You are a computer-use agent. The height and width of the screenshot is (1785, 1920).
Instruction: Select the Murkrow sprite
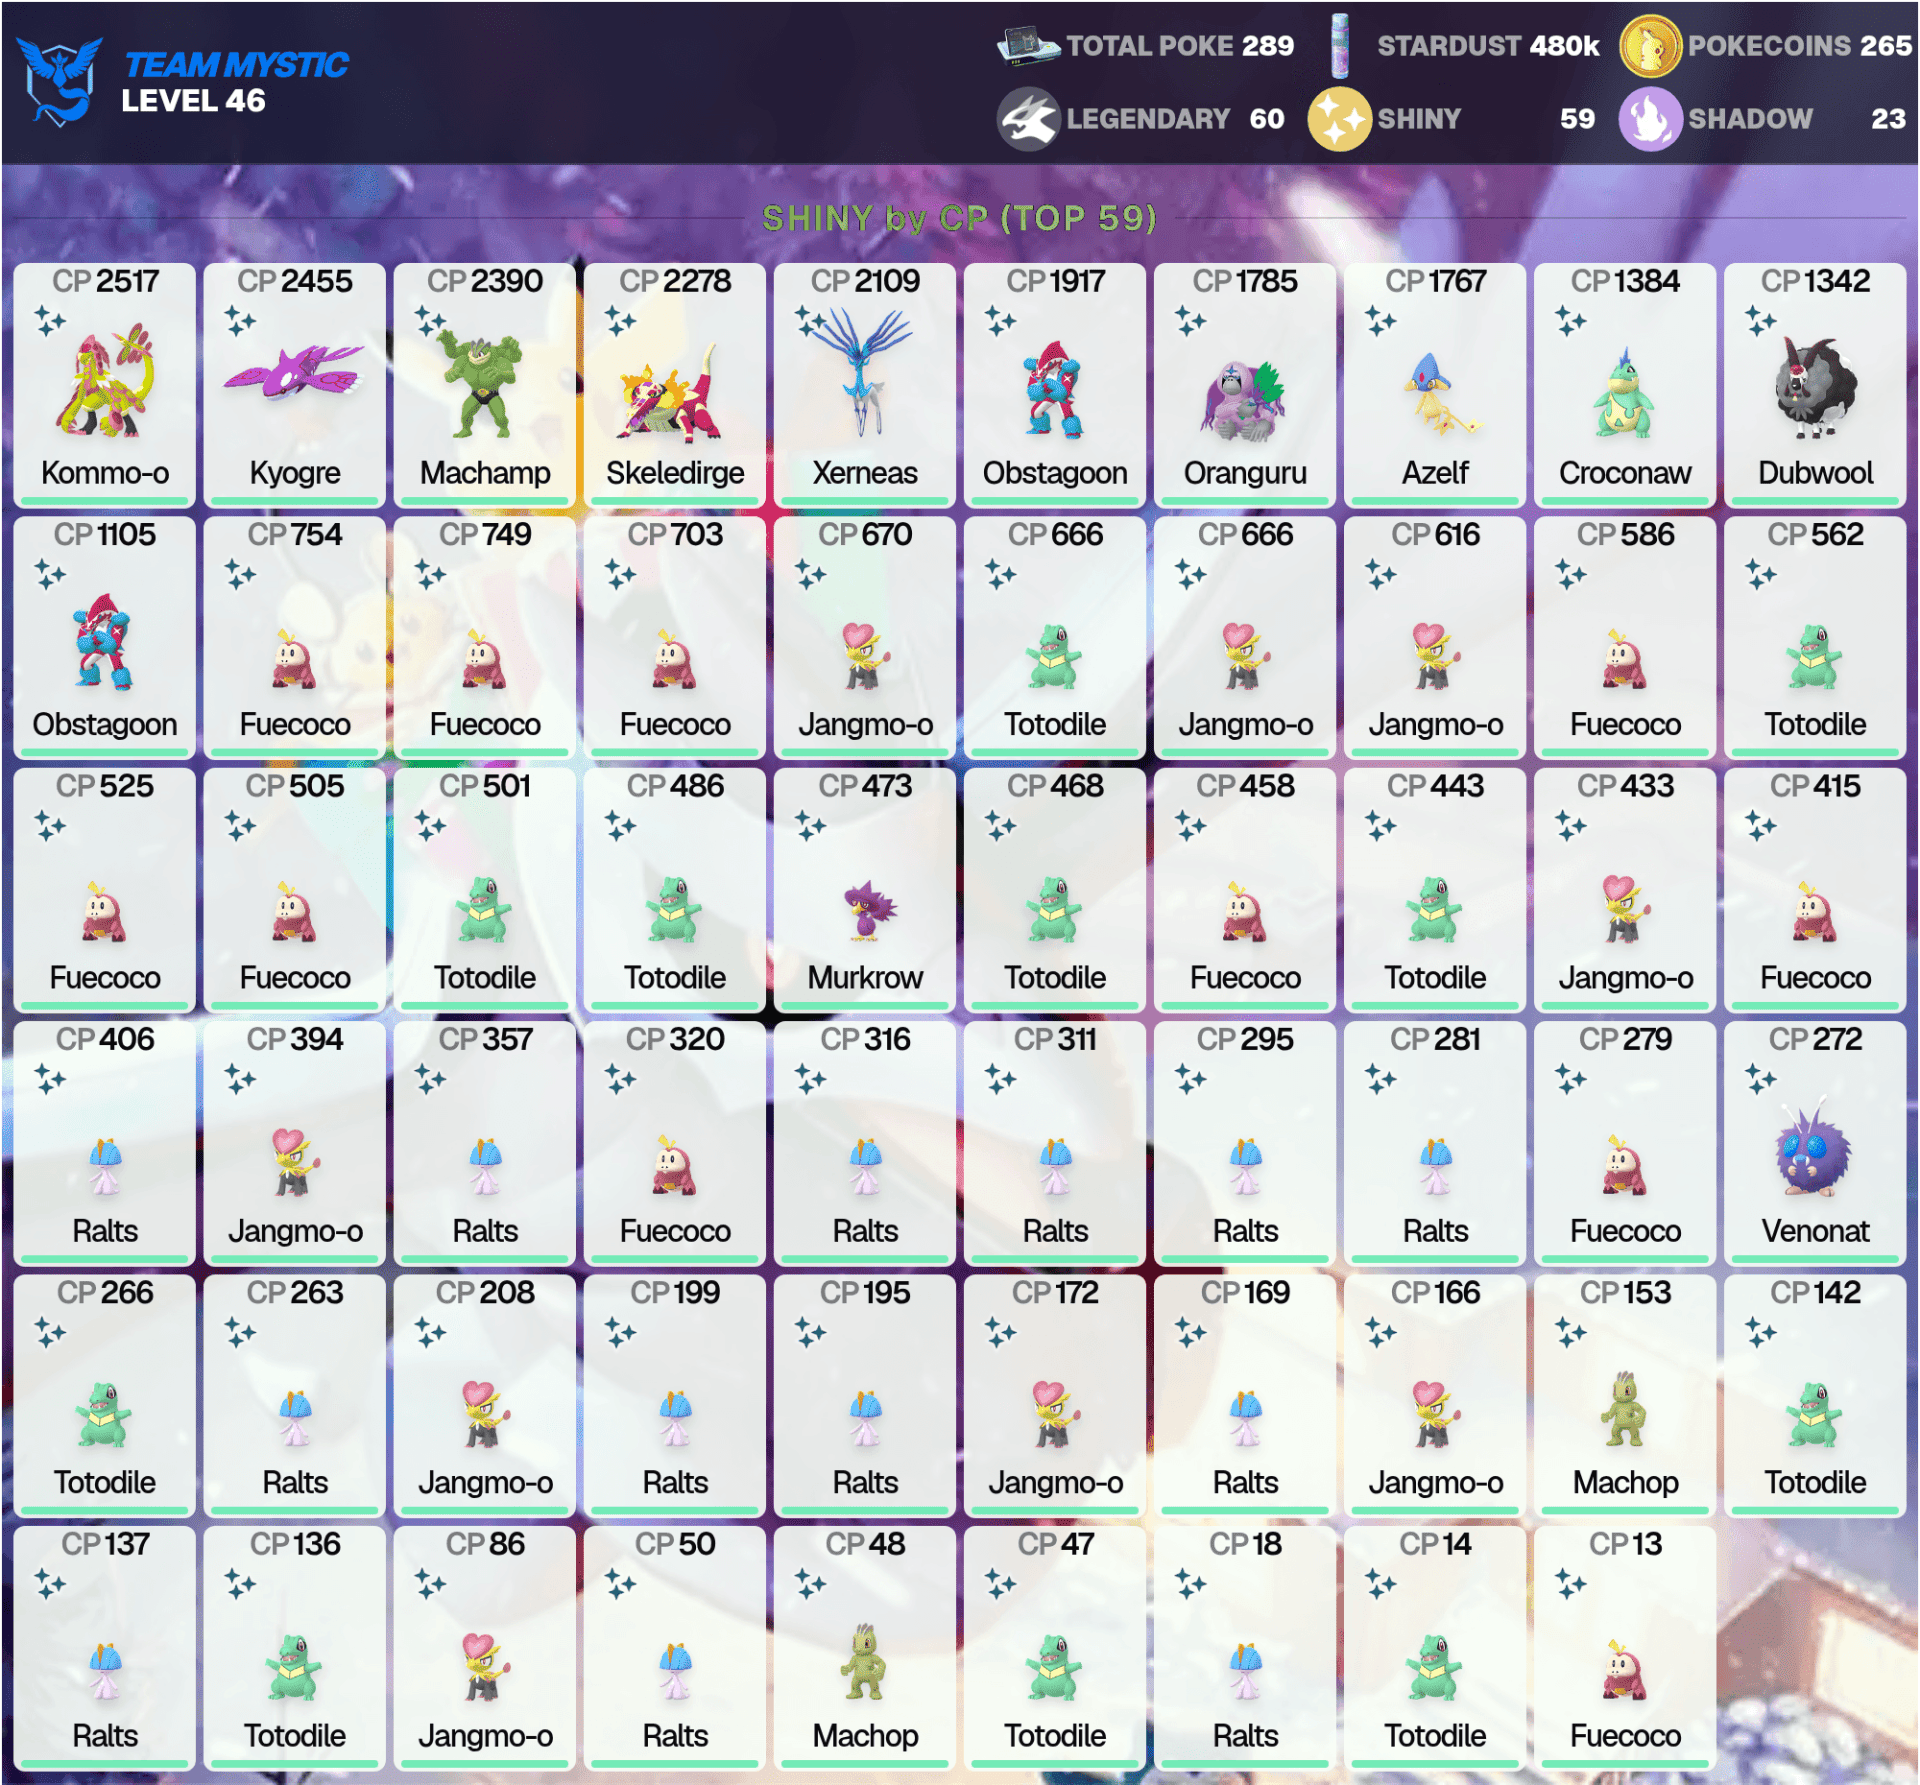click(x=869, y=910)
